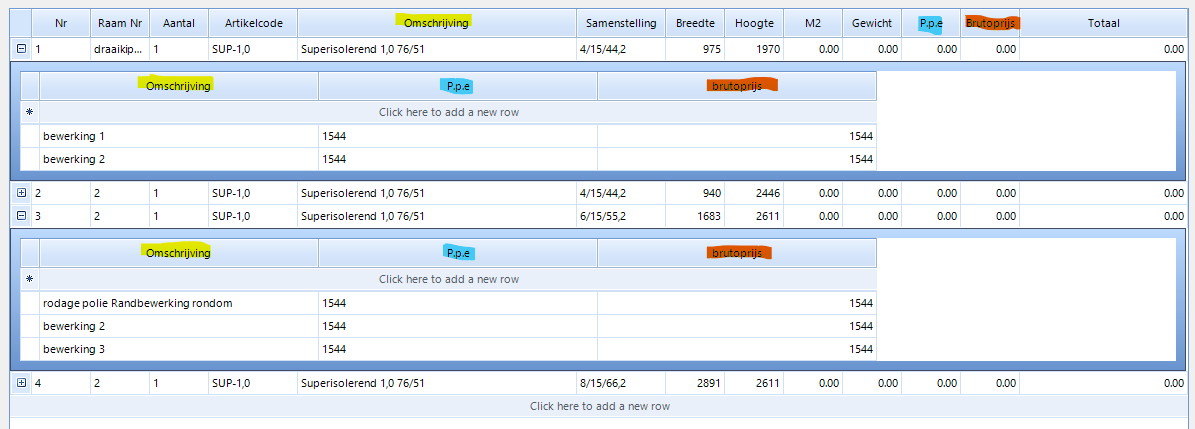Click the Breedte value 2891

695,383
